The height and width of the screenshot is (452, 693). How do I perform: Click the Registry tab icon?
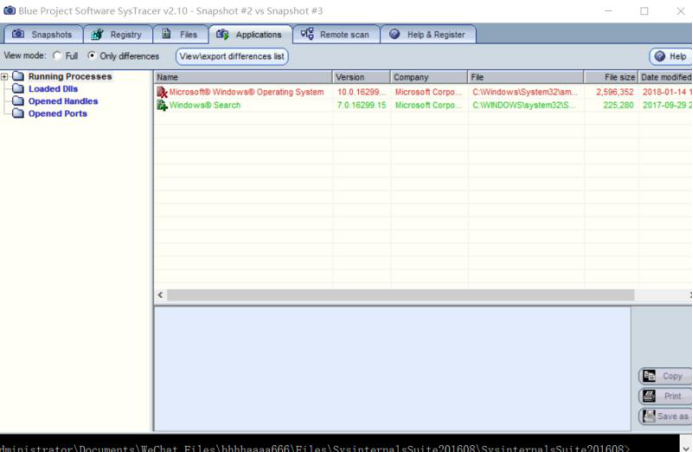click(x=97, y=34)
